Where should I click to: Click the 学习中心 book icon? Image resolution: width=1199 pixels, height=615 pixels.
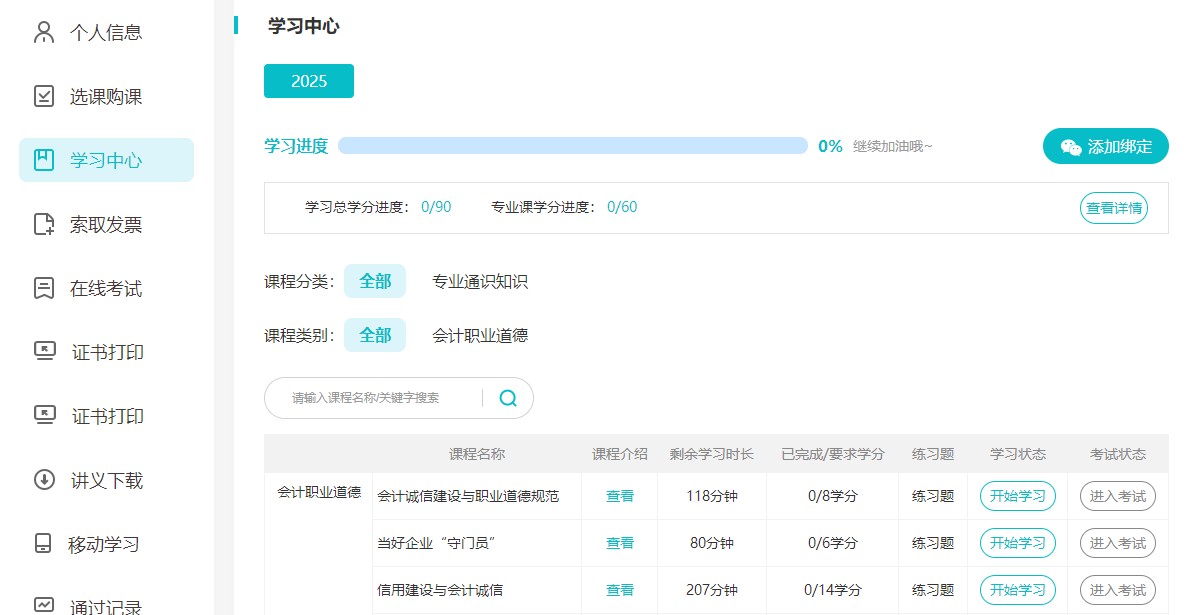[44, 160]
